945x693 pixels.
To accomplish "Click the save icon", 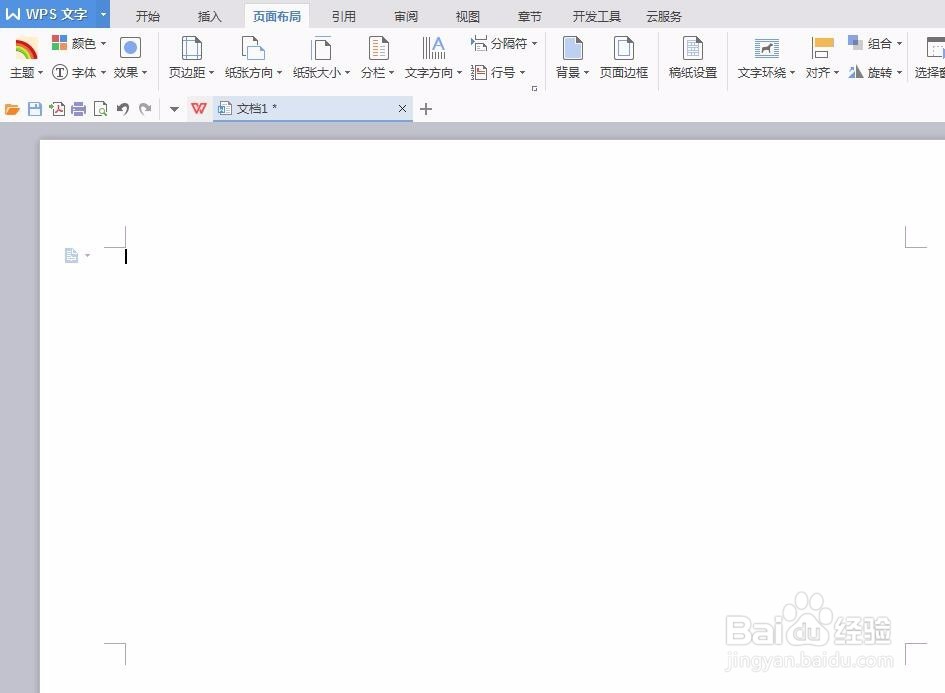I will click(35, 109).
